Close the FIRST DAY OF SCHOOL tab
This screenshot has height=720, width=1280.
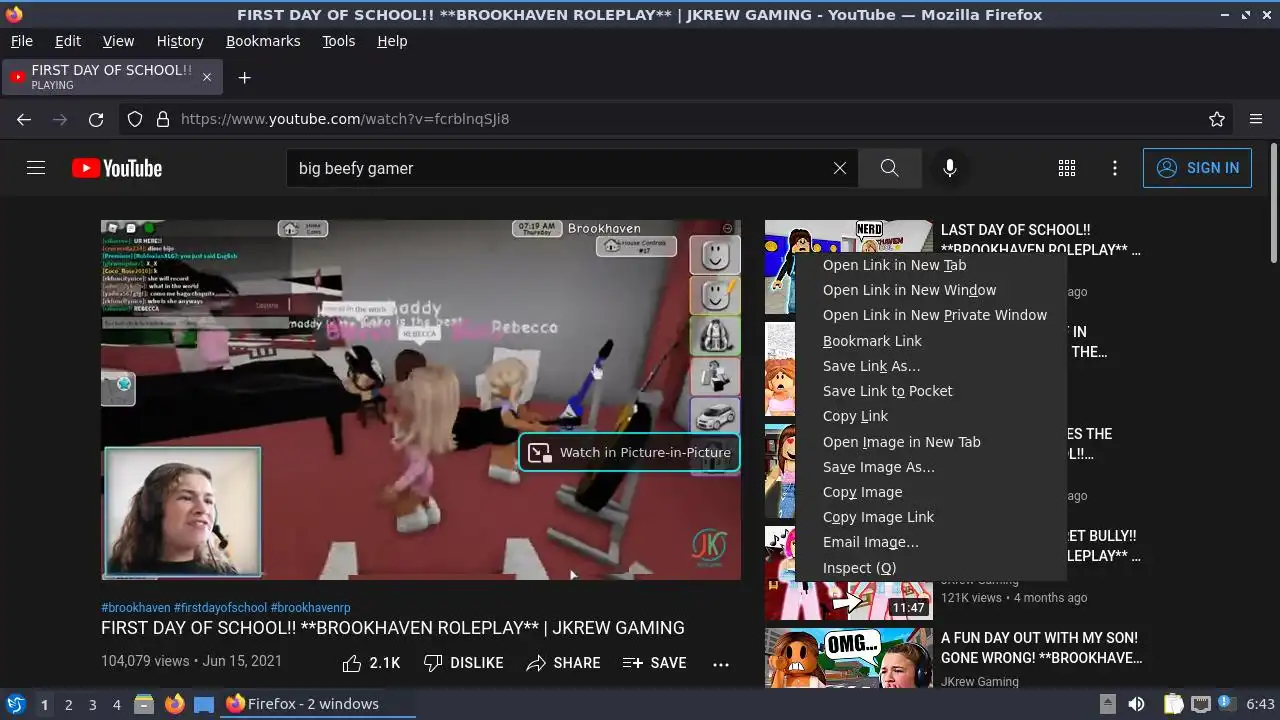(207, 77)
